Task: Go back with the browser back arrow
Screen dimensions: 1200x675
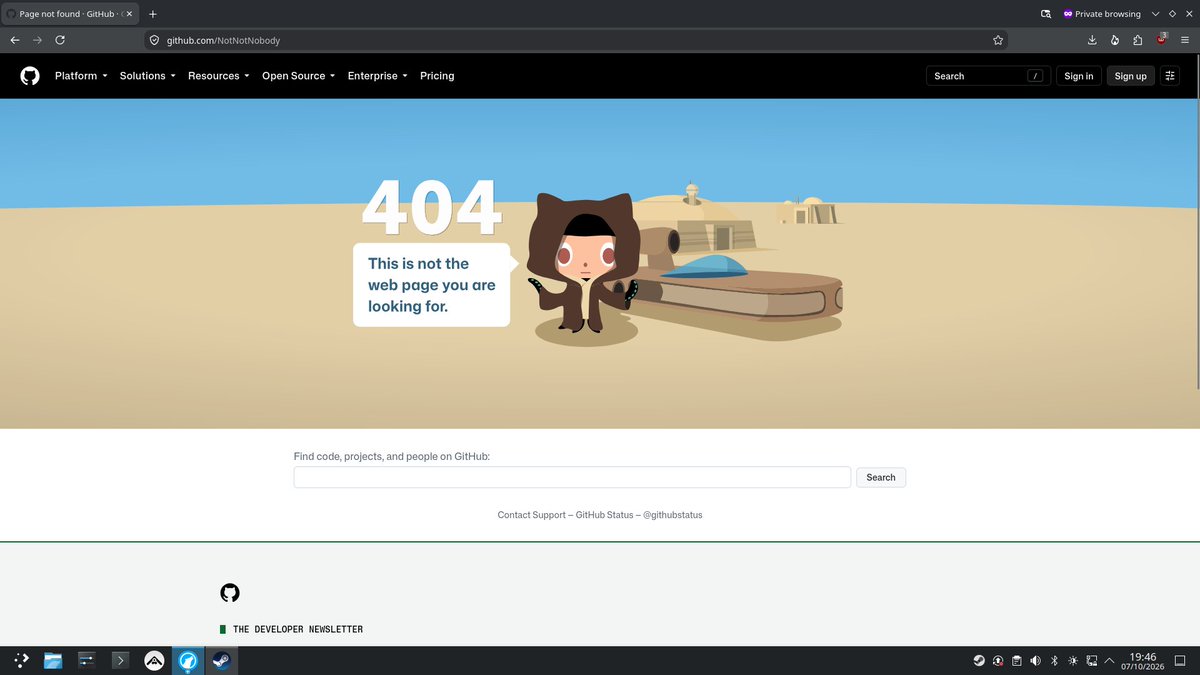Action: click(15, 40)
